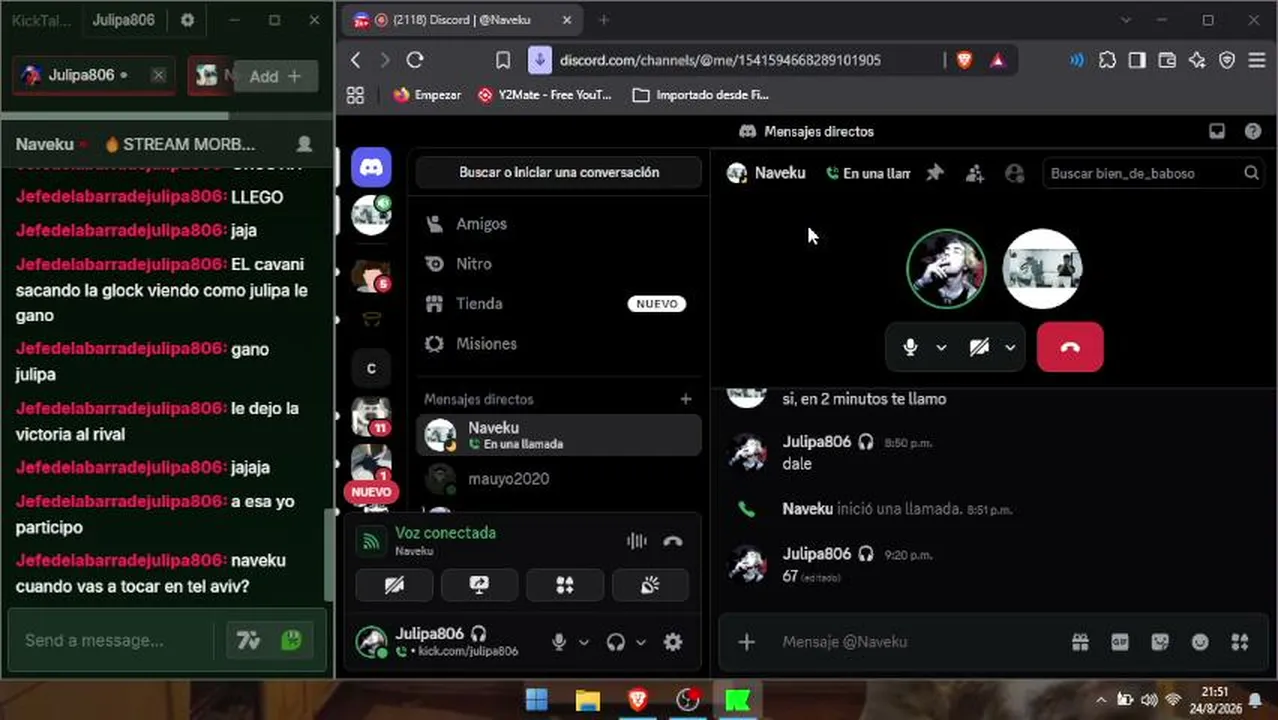Open sticker picker in message bar
Screen dimensions: 1278x720
(1160, 642)
